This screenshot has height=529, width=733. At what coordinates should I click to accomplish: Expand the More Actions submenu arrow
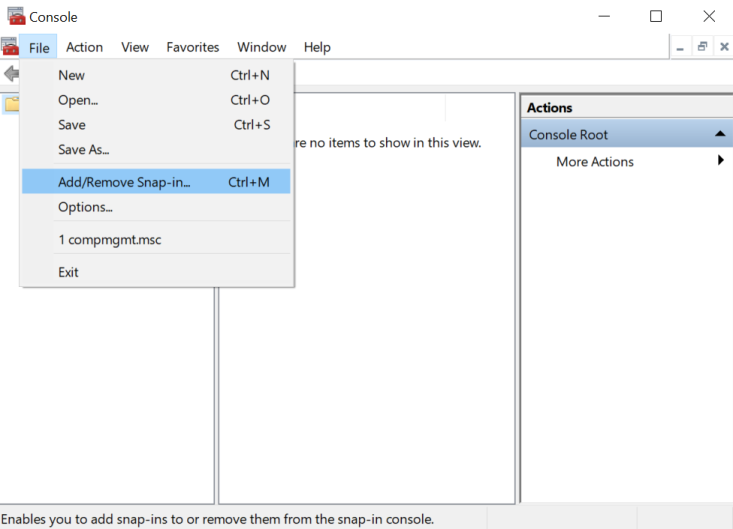click(x=720, y=160)
